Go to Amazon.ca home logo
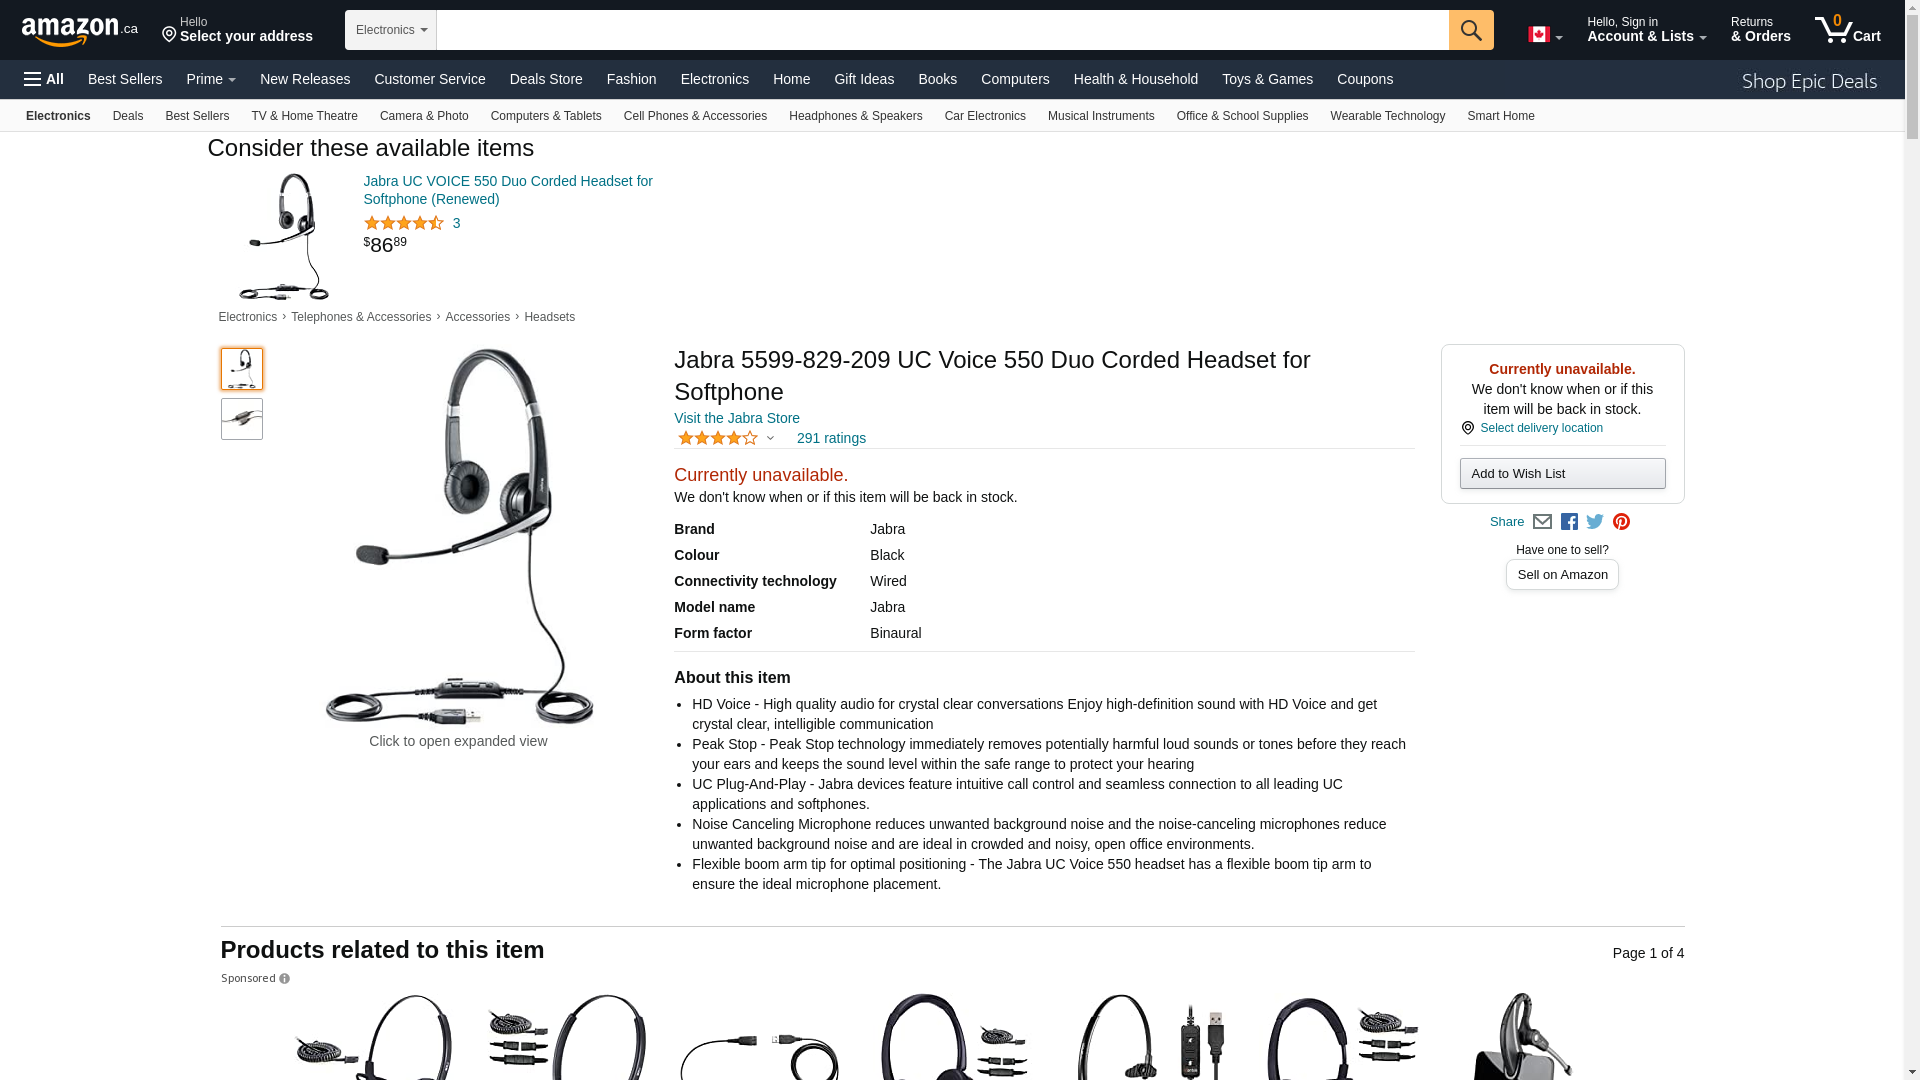This screenshot has height=1080, width=1920. [80, 31]
